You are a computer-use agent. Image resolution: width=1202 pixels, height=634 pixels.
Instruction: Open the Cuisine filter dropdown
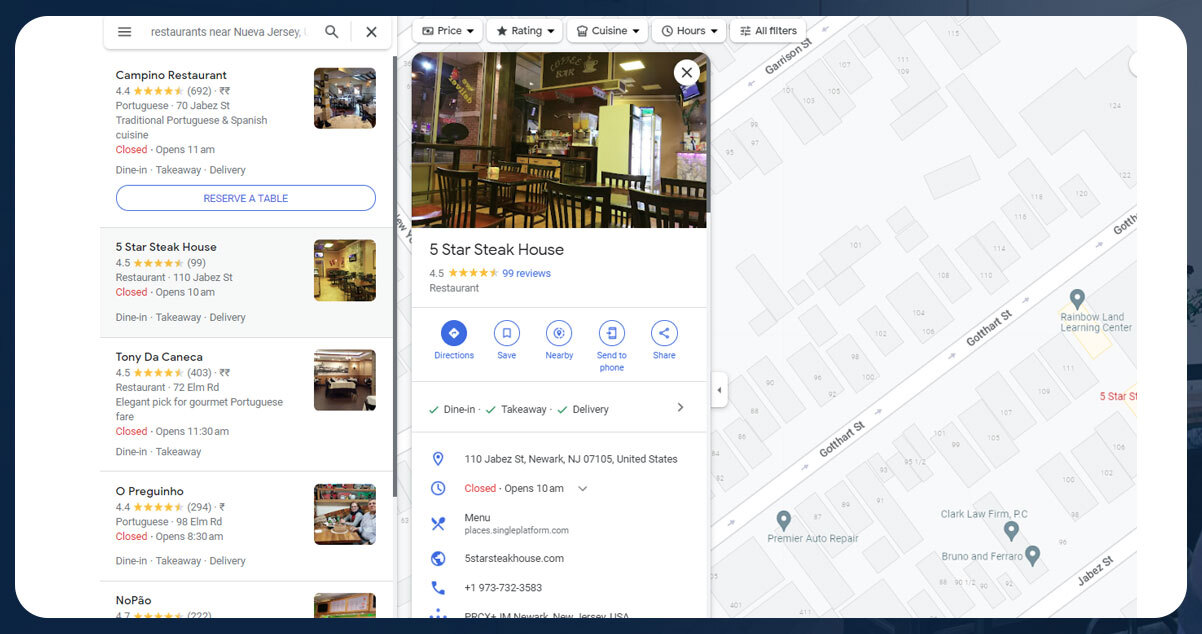coord(607,30)
